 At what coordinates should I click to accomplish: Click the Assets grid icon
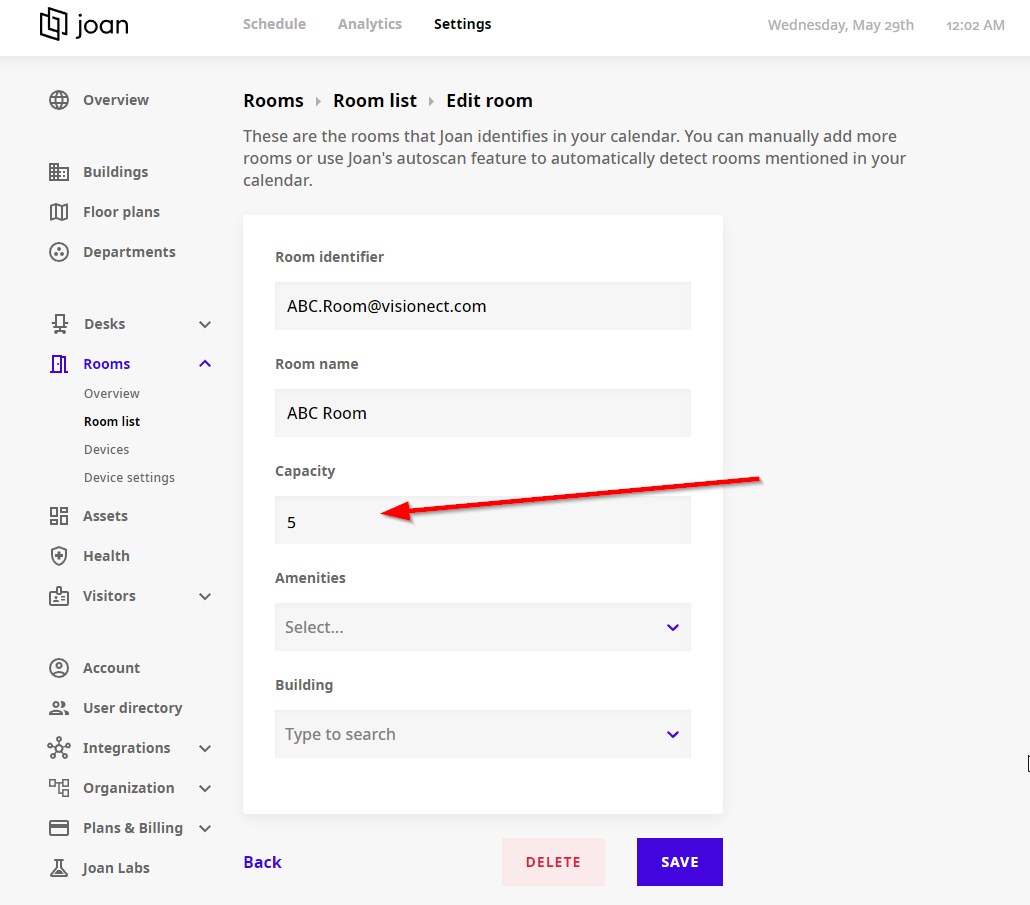tap(59, 516)
